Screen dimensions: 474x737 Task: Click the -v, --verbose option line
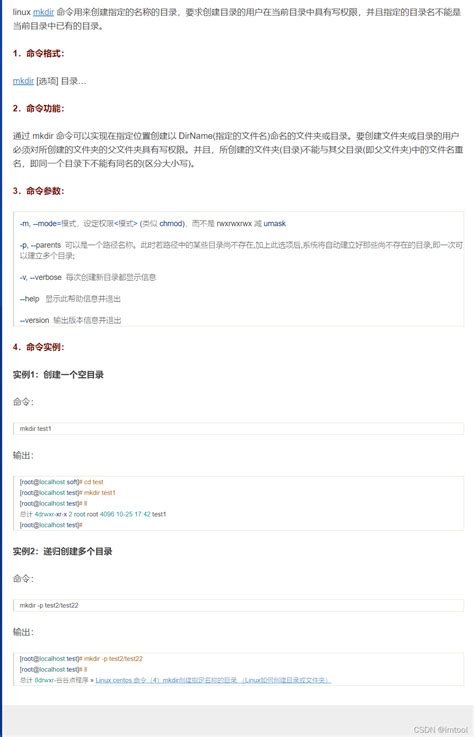[88, 277]
